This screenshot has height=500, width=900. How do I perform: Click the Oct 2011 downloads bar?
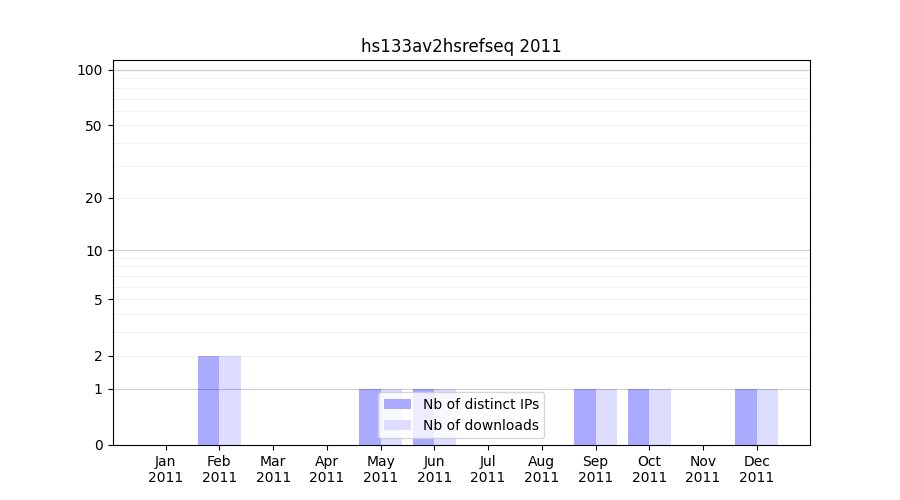click(x=660, y=417)
